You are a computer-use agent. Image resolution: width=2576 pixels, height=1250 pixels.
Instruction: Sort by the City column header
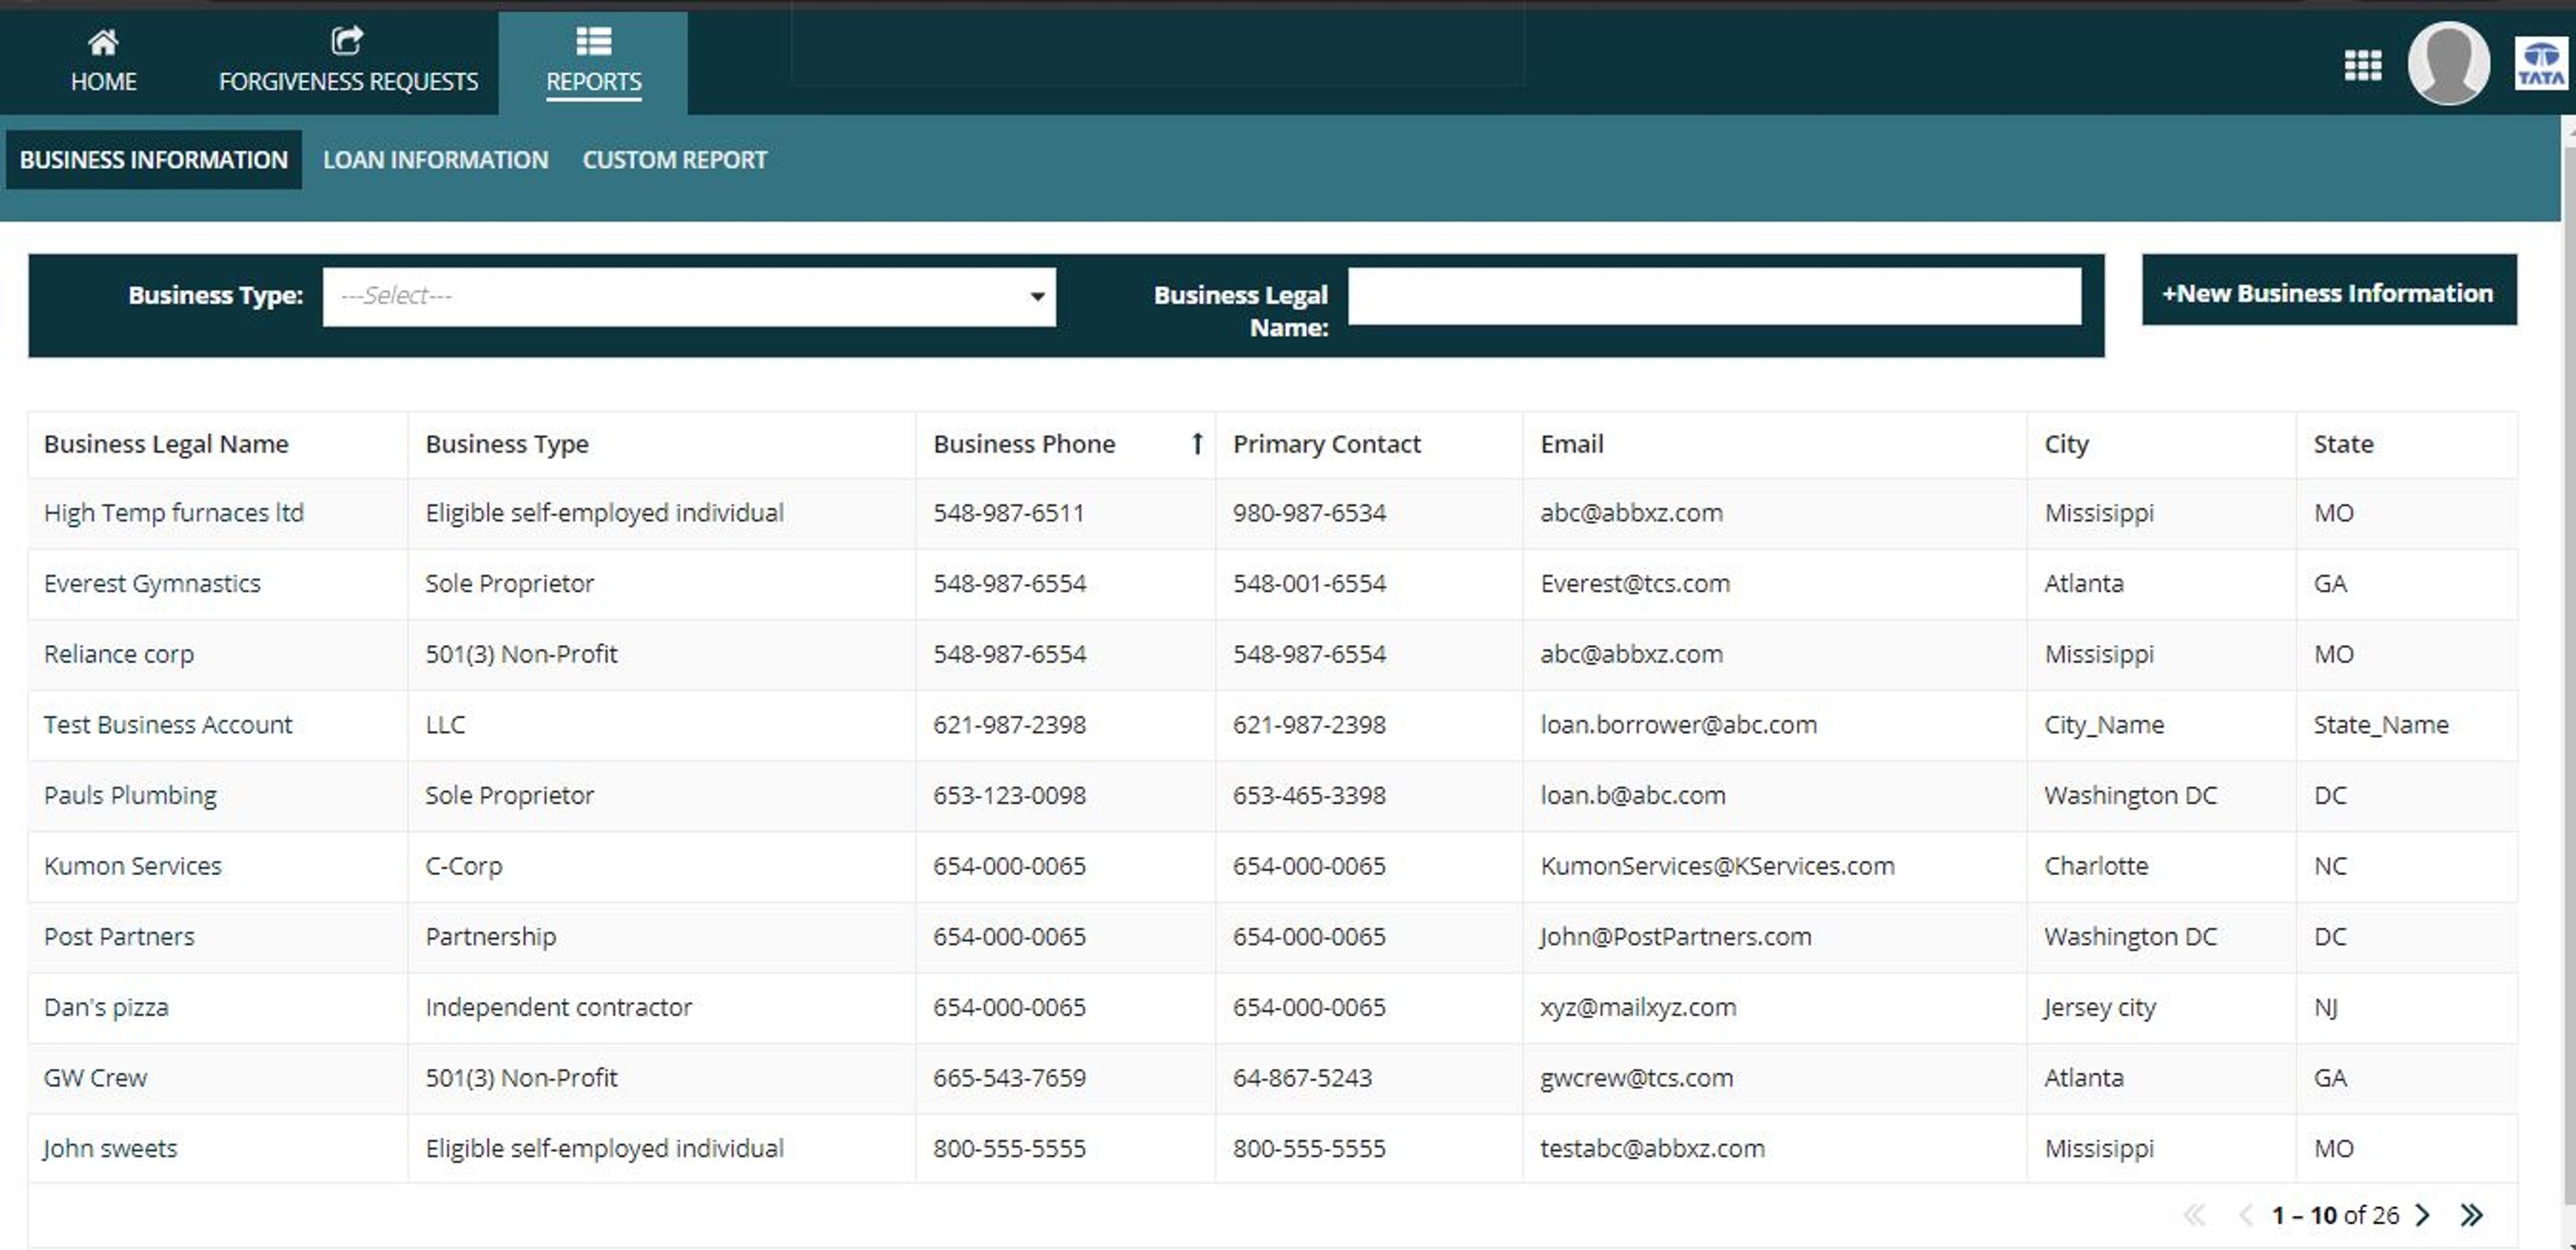coord(2066,444)
